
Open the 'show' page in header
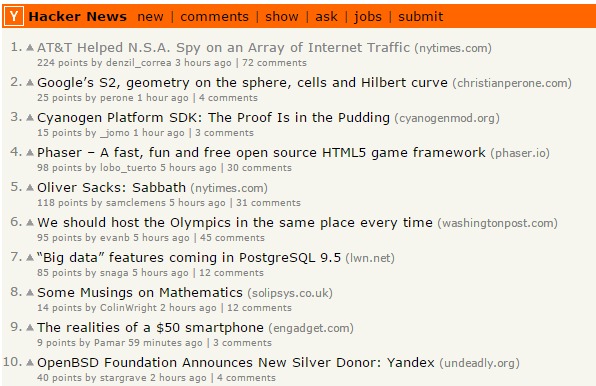coord(282,17)
